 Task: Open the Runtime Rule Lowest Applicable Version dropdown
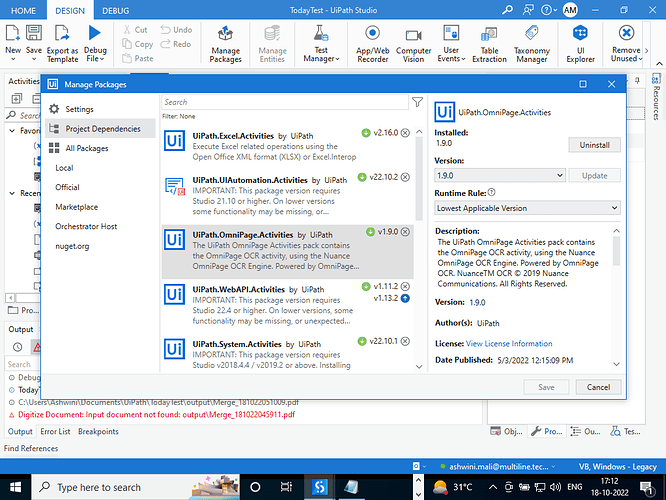click(x=527, y=208)
